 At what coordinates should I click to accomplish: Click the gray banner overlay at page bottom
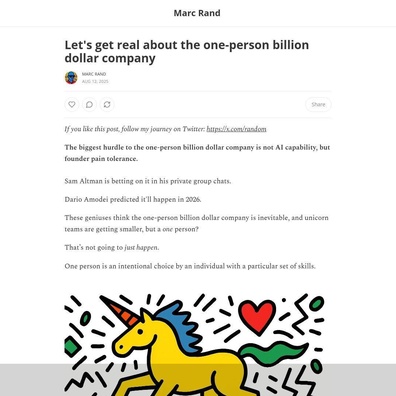[198, 380]
